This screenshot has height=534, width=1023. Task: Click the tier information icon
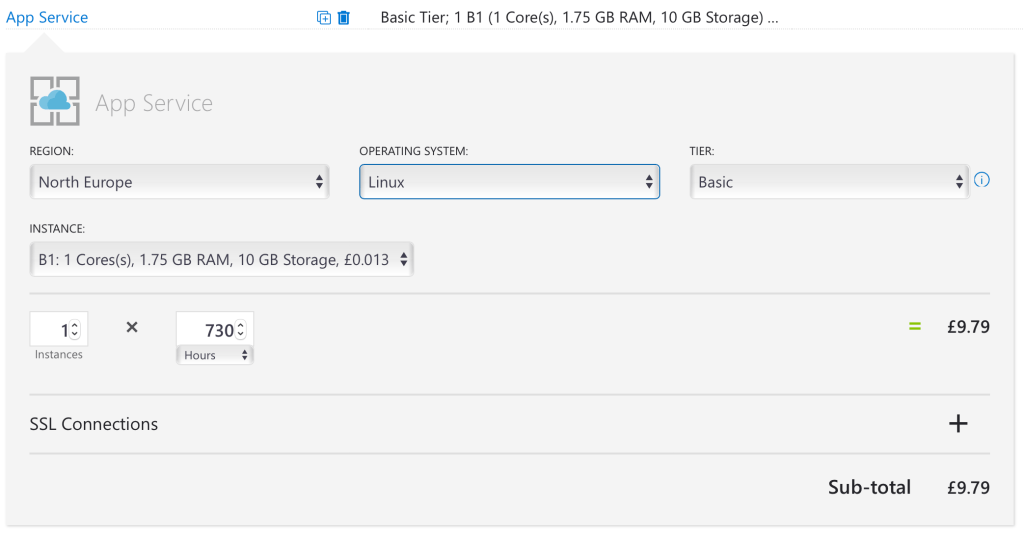(x=981, y=181)
